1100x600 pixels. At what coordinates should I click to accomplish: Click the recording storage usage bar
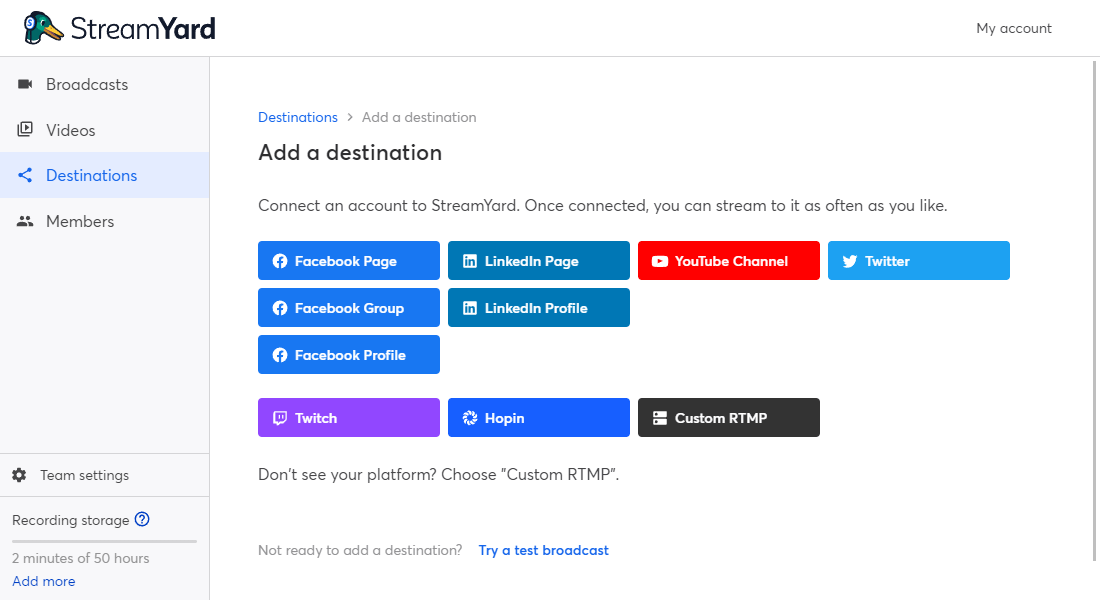click(104, 541)
